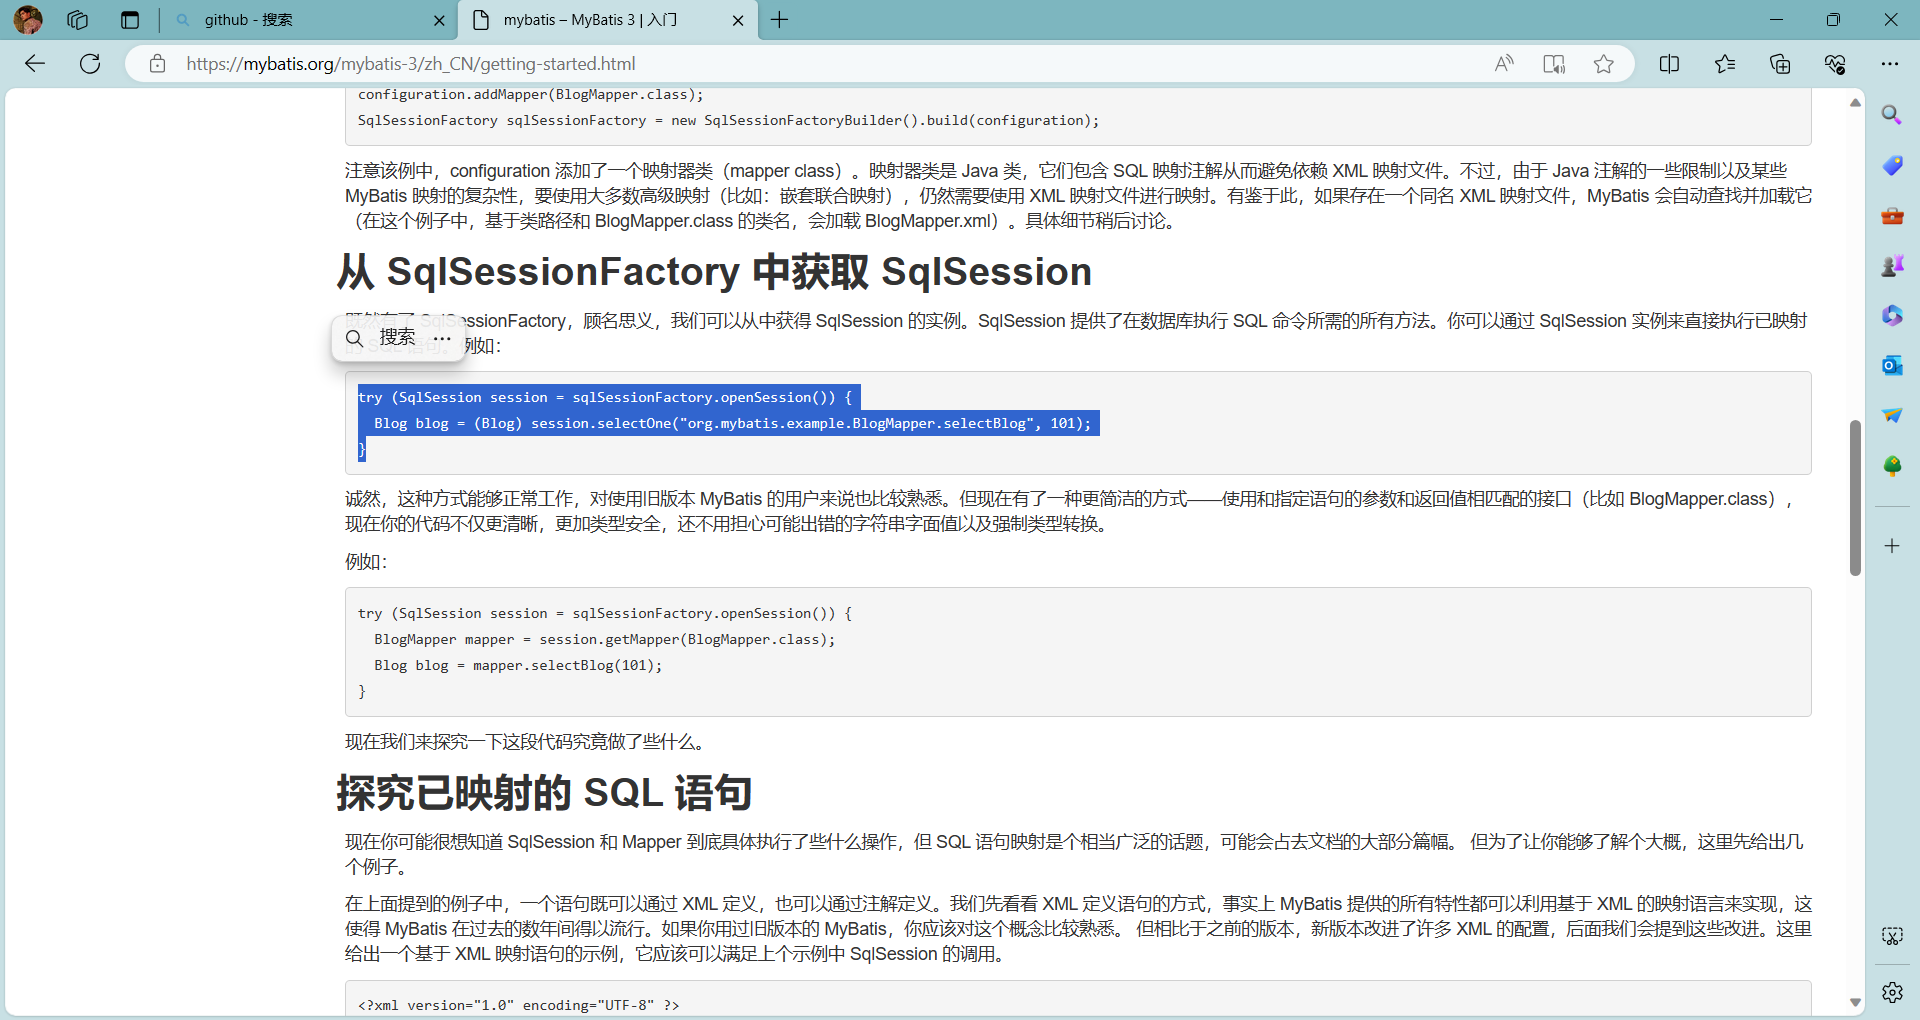This screenshot has width=1920, height=1020.
Task: Open the immersive reader or translate icon
Action: point(1554,64)
